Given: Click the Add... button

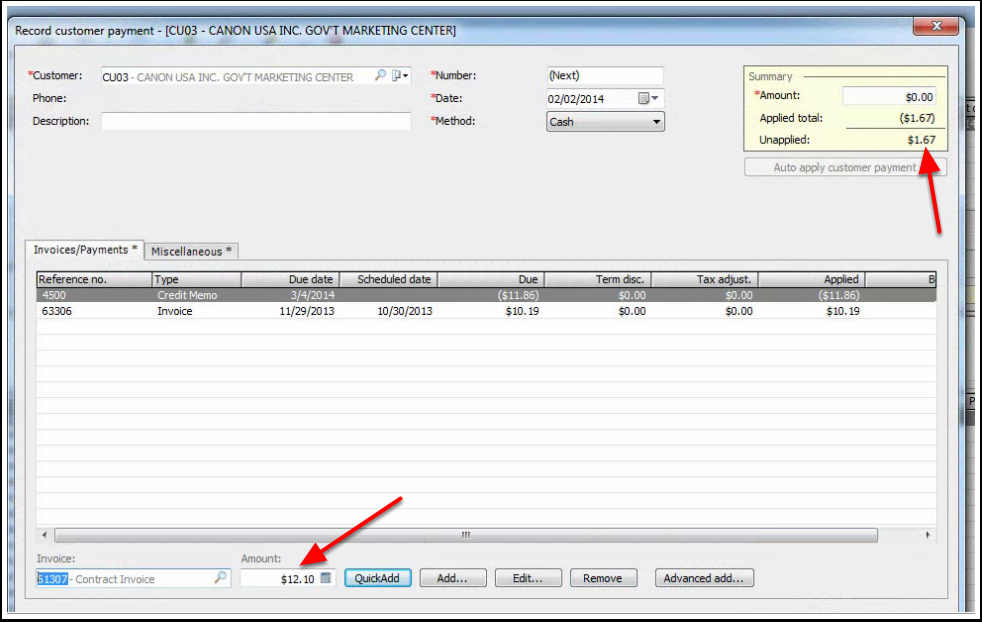Looking at the screenshot, I should pos(452,578).
